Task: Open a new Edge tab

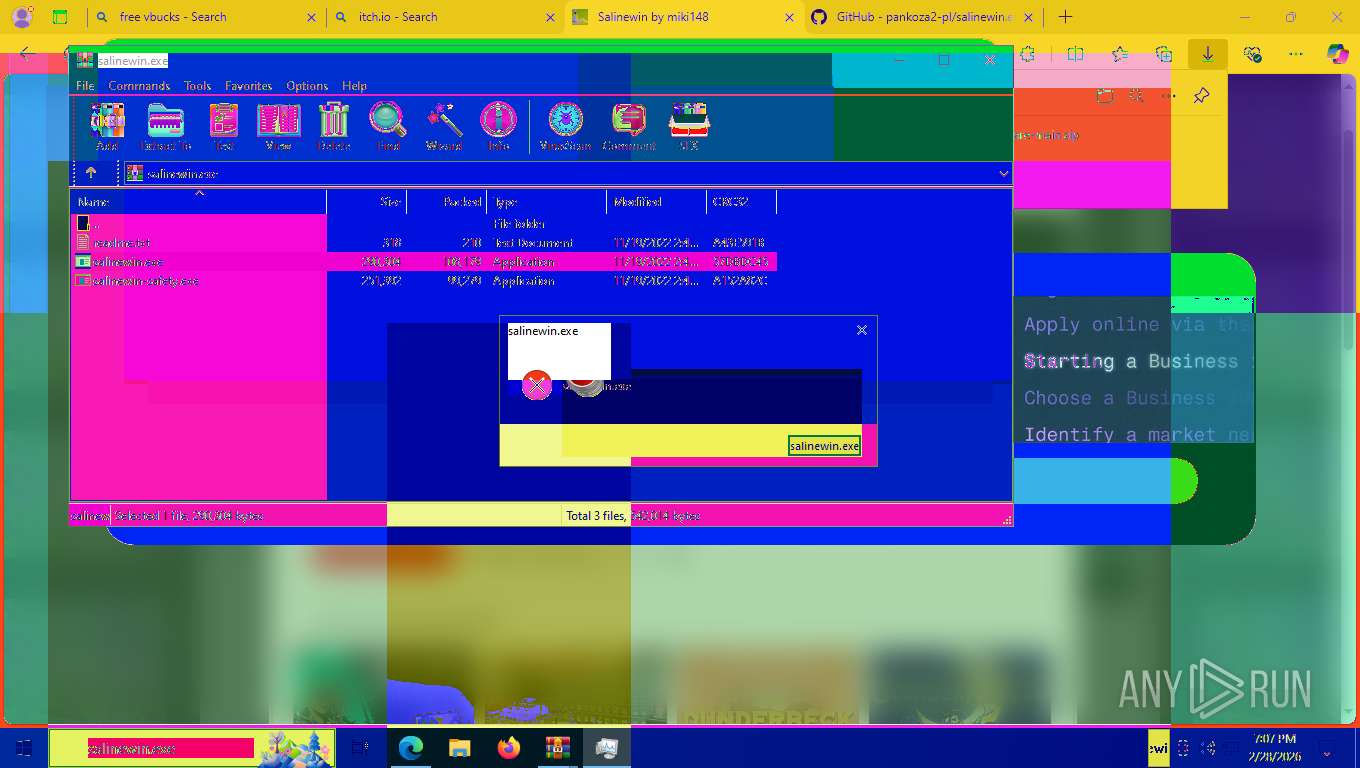Action: [1065, 17]
